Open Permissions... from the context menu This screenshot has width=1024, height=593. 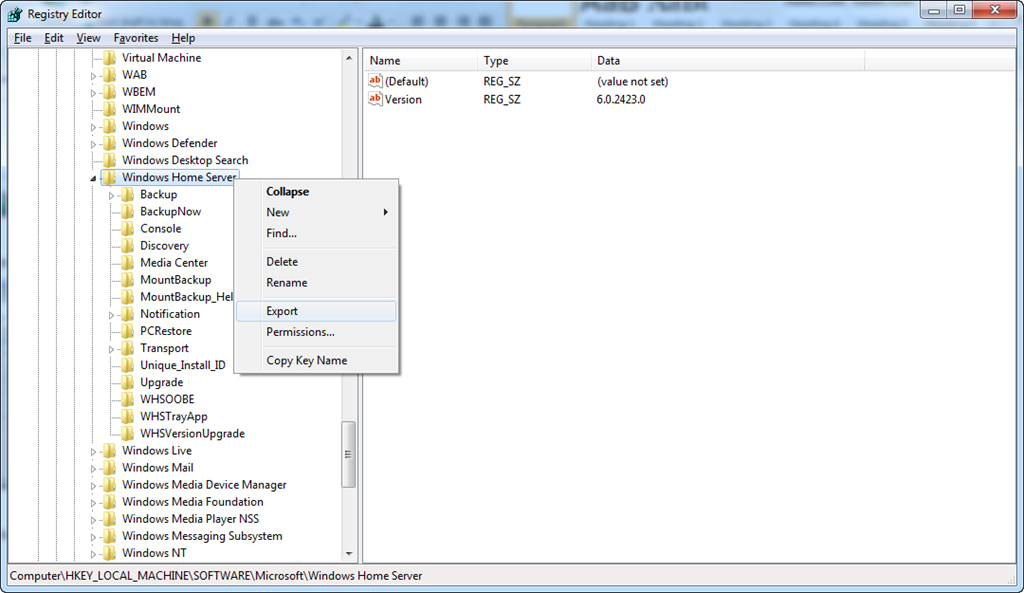point(316,332)
